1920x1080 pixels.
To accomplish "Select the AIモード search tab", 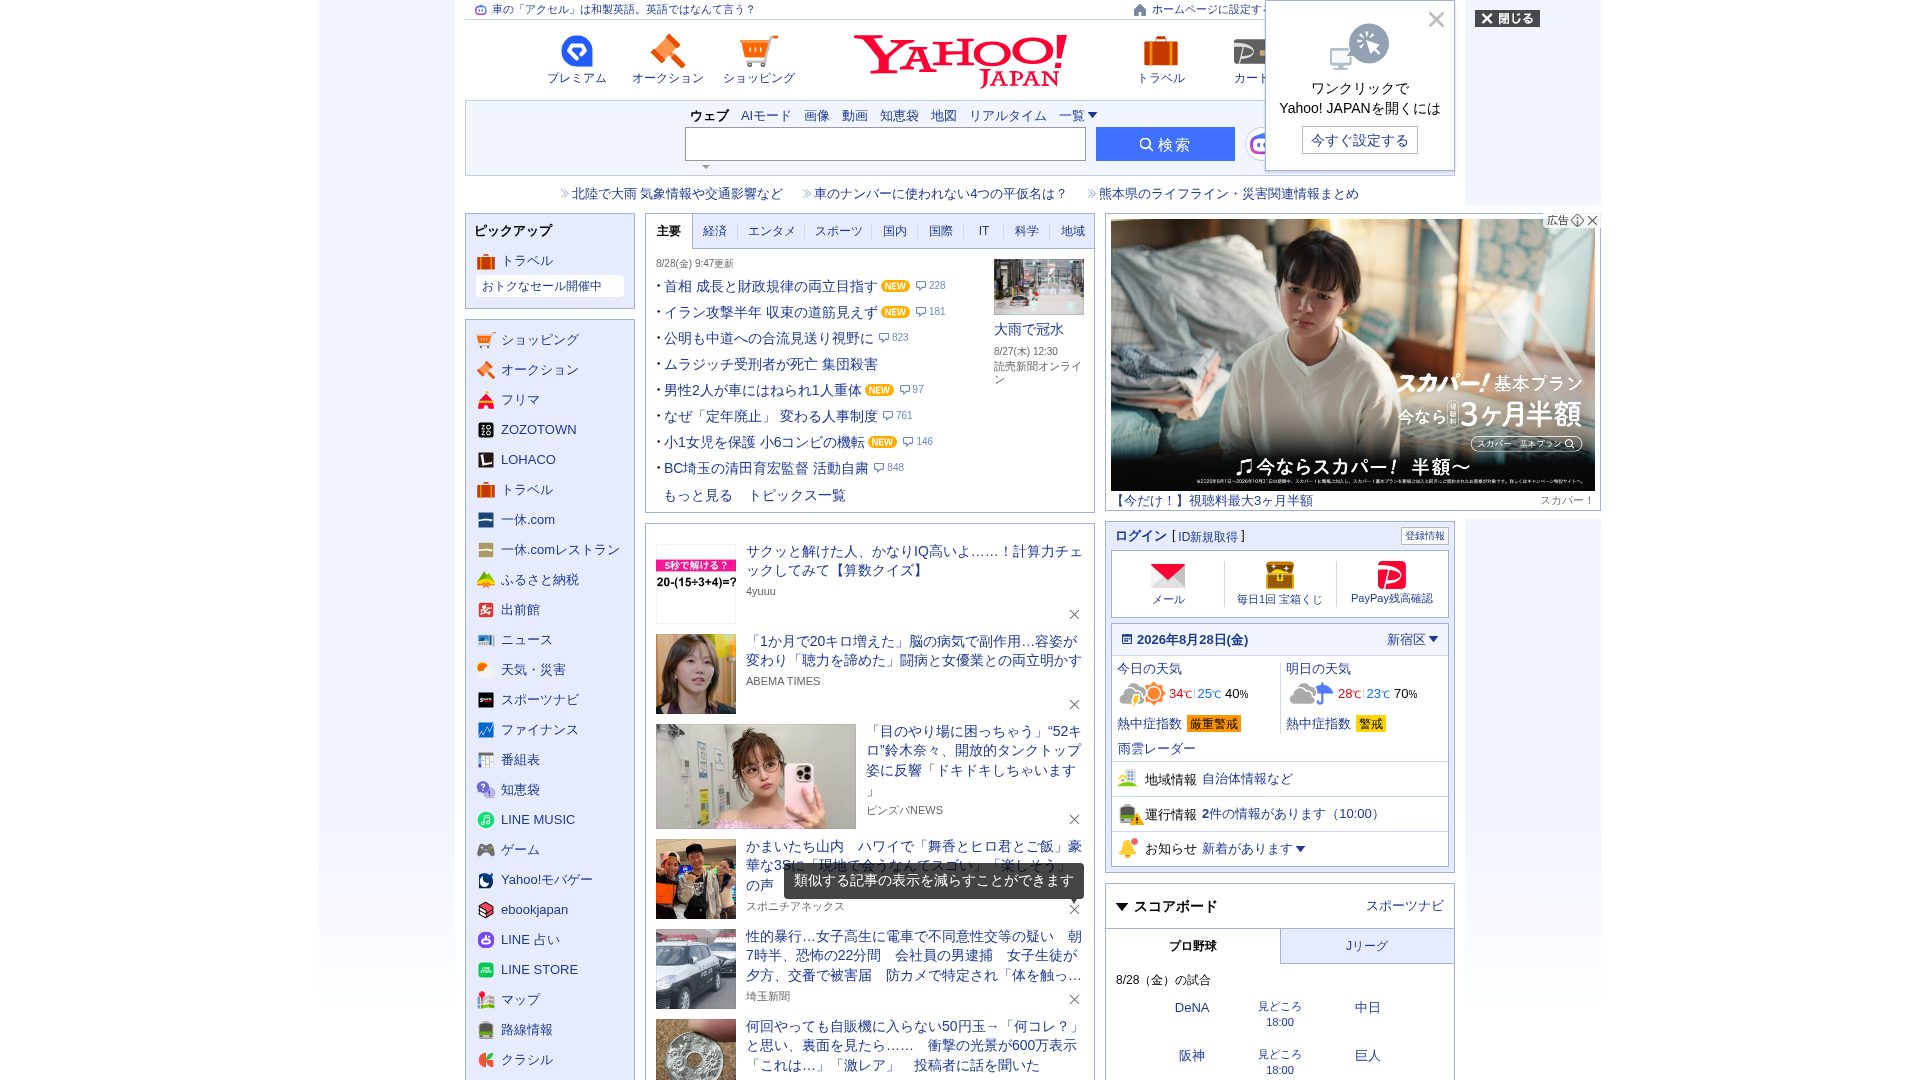I will pyautogui.click(x=766, y=116).
